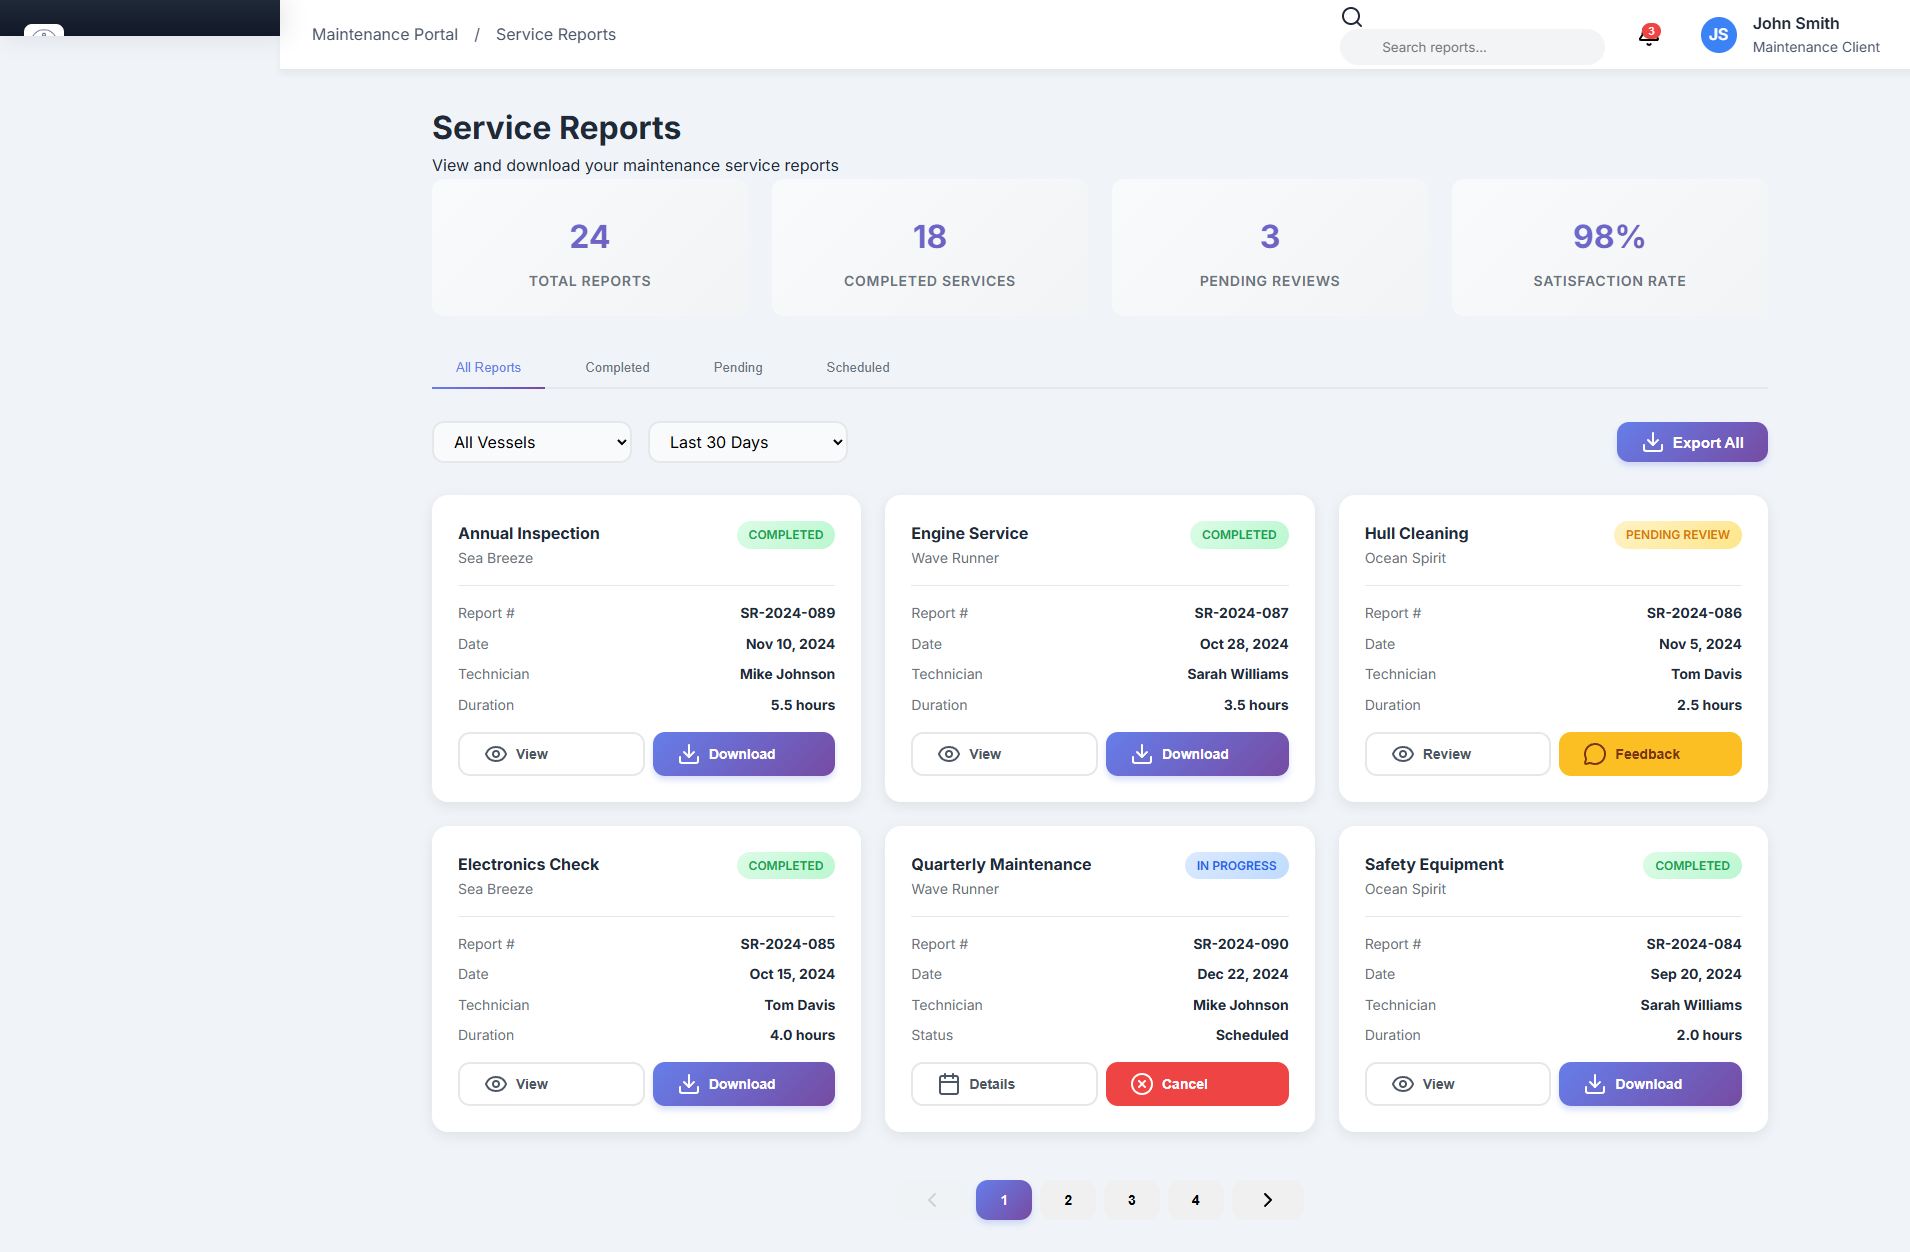Open Details for Quarterly Maintenance
Screen dimensions: 1910x1252
pos(1003,1084)
